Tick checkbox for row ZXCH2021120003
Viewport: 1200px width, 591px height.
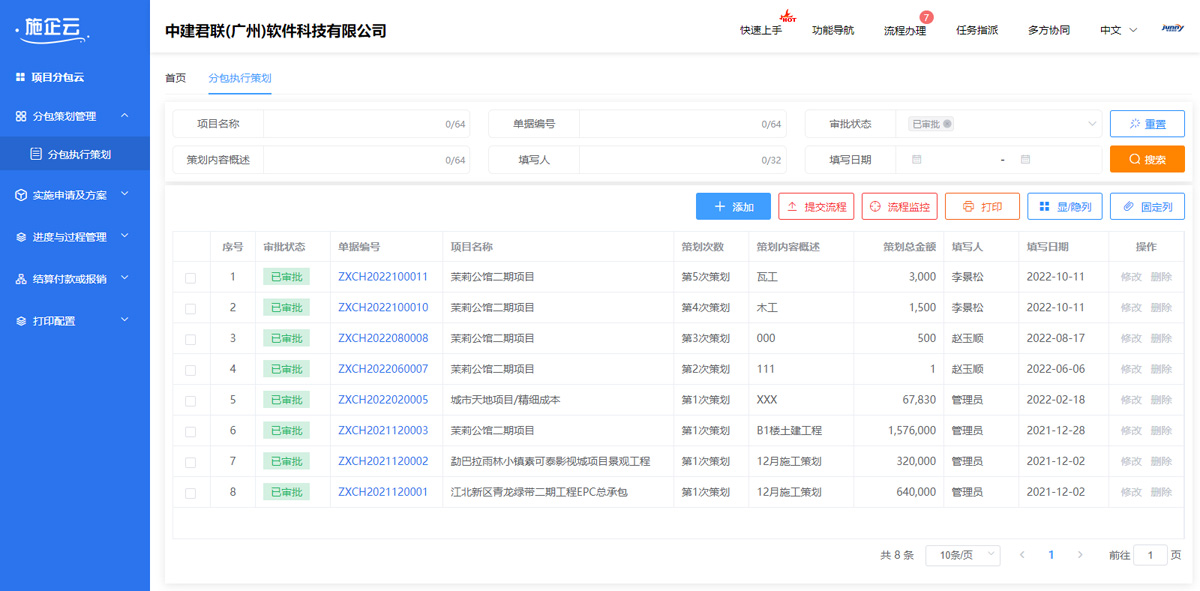191,432
